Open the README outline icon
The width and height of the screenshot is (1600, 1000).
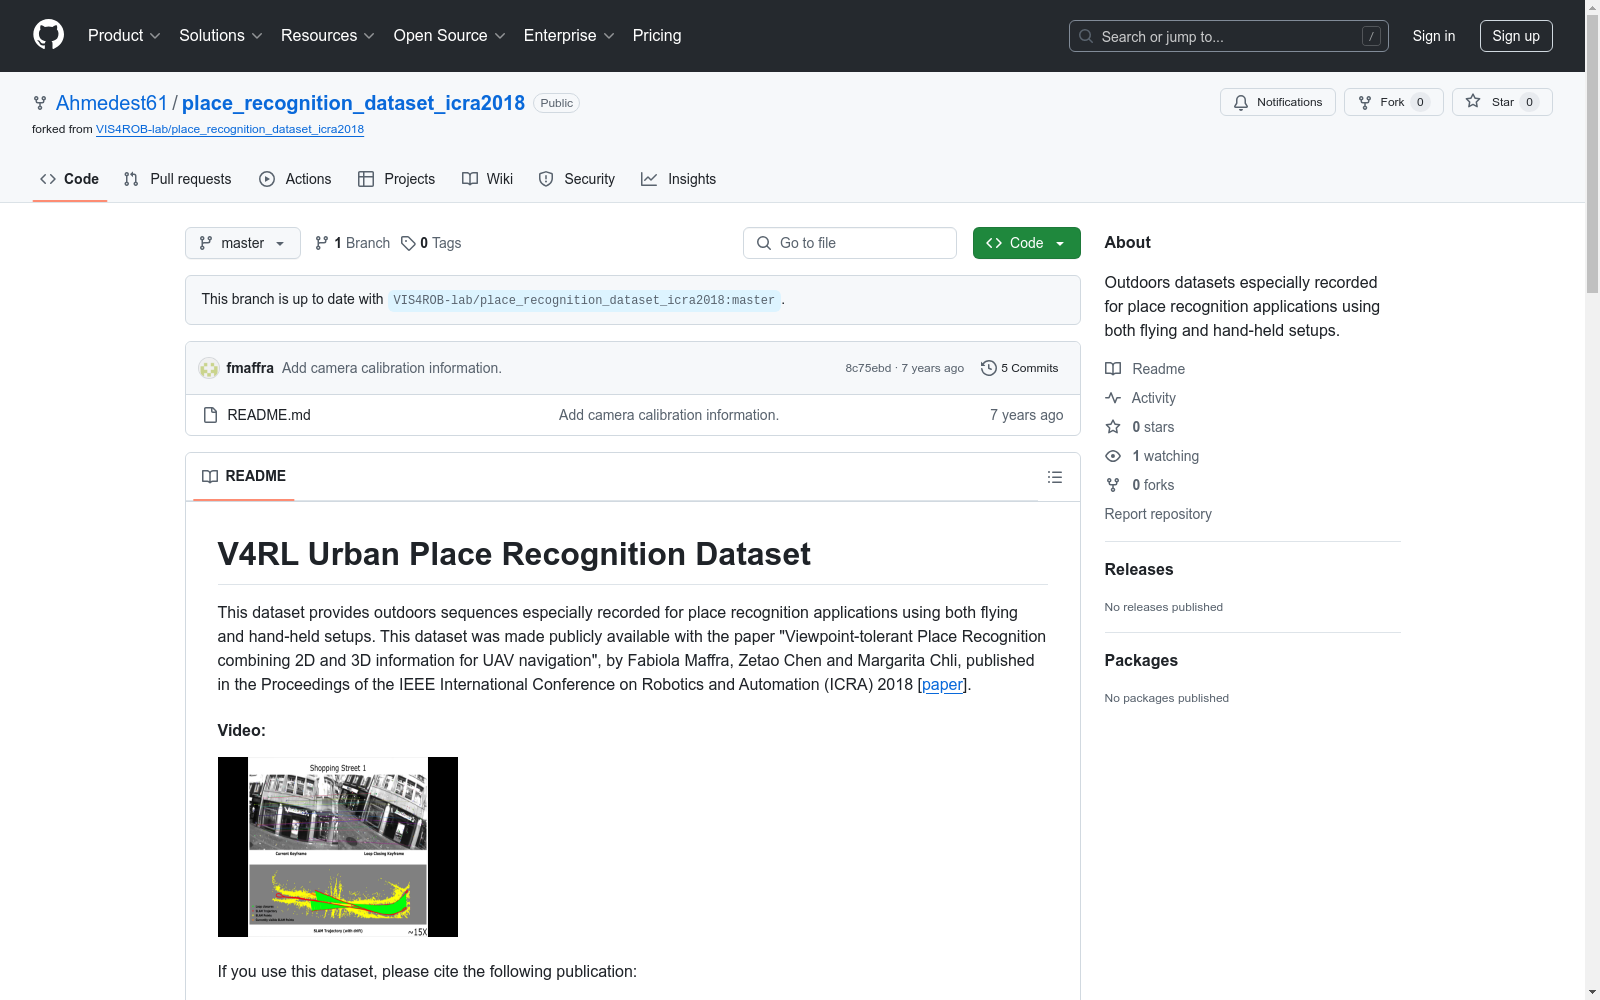(1055, 477)
